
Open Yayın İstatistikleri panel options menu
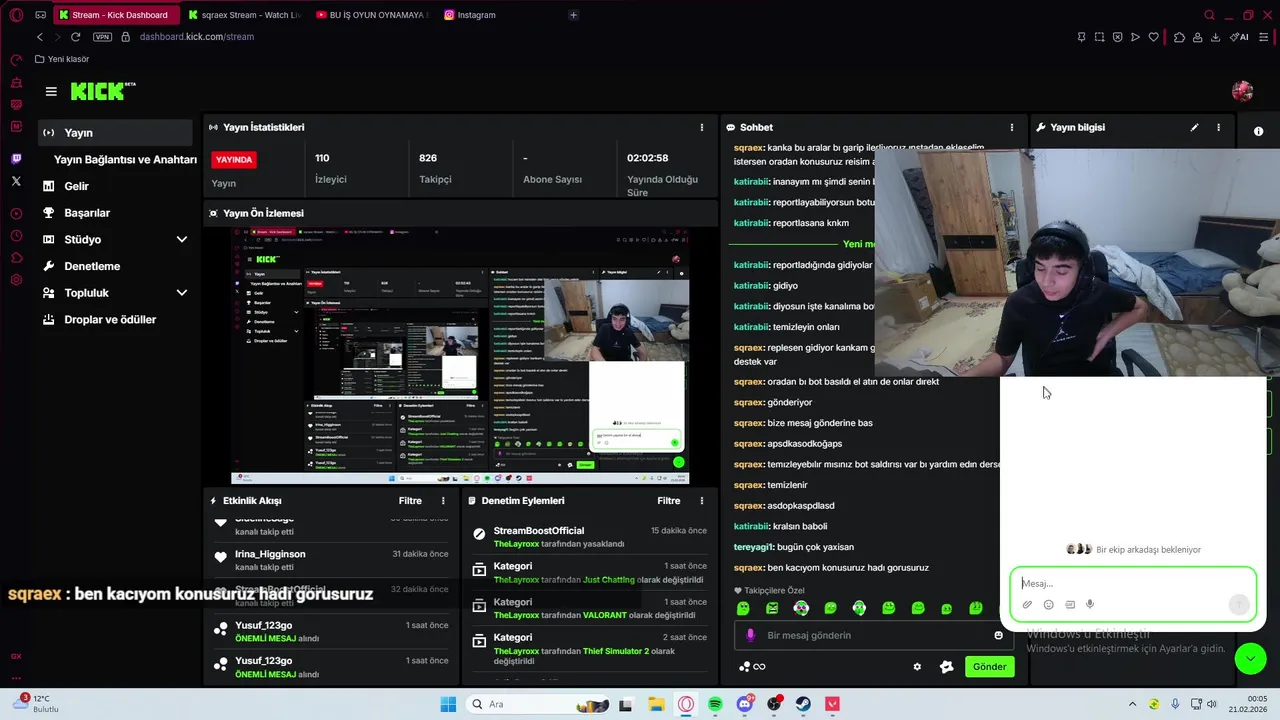click(701, 127)
